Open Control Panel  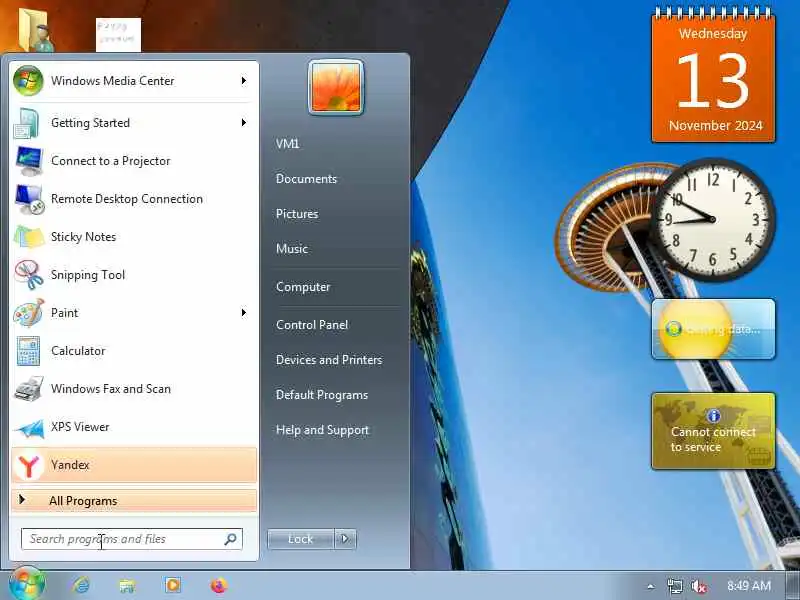coord(312,325)
